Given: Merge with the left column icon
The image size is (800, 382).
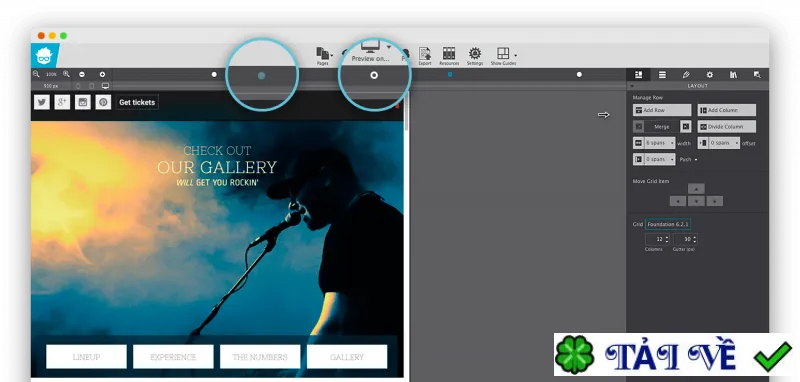Looking at the screenshot, I should [x=638, y=126].
